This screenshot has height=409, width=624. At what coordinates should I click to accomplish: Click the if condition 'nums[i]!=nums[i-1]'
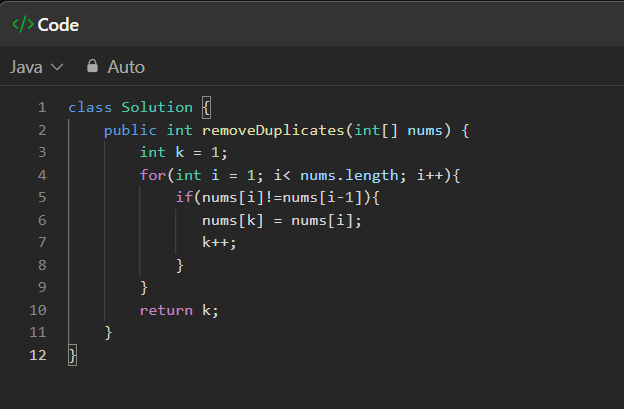[x=282, y=197]
